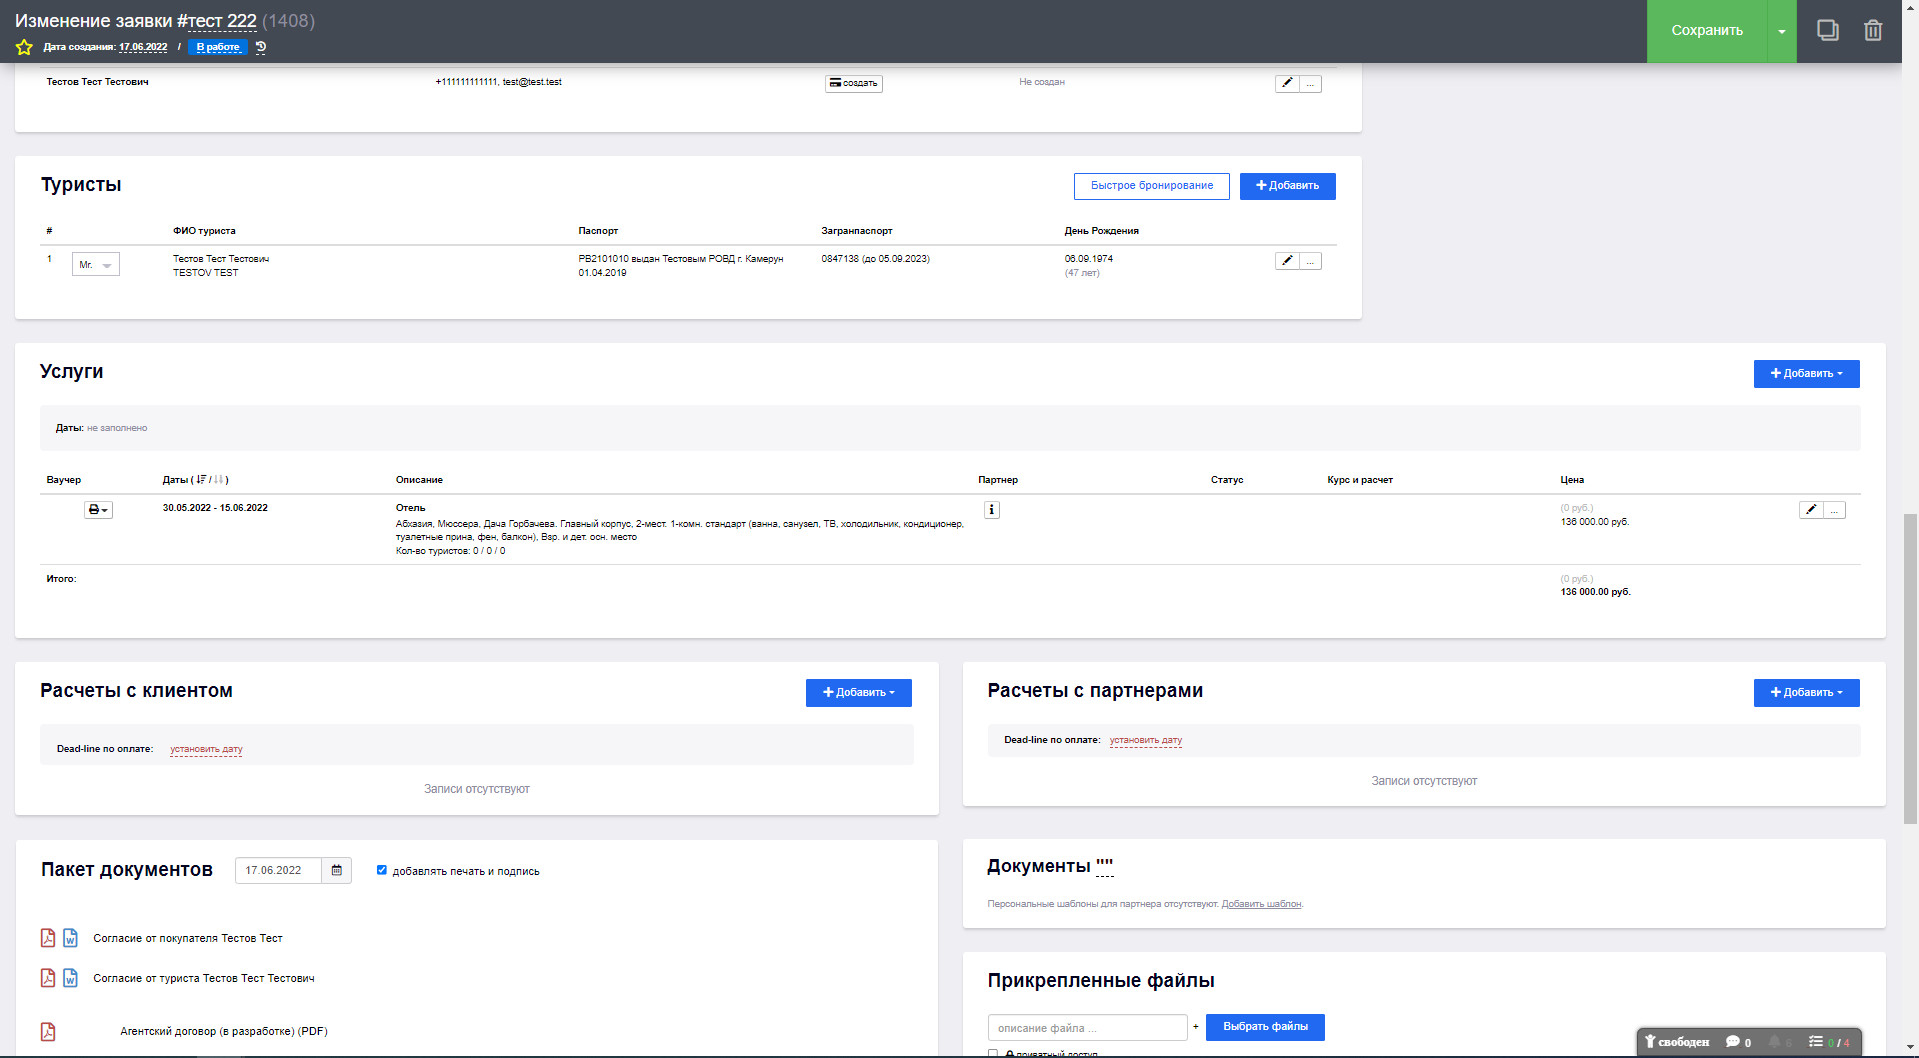This screenshot has height=1058, width=1919.
Task: Open the Добавить menu in Расчеты с клиентом
Action: click(858, 693)
